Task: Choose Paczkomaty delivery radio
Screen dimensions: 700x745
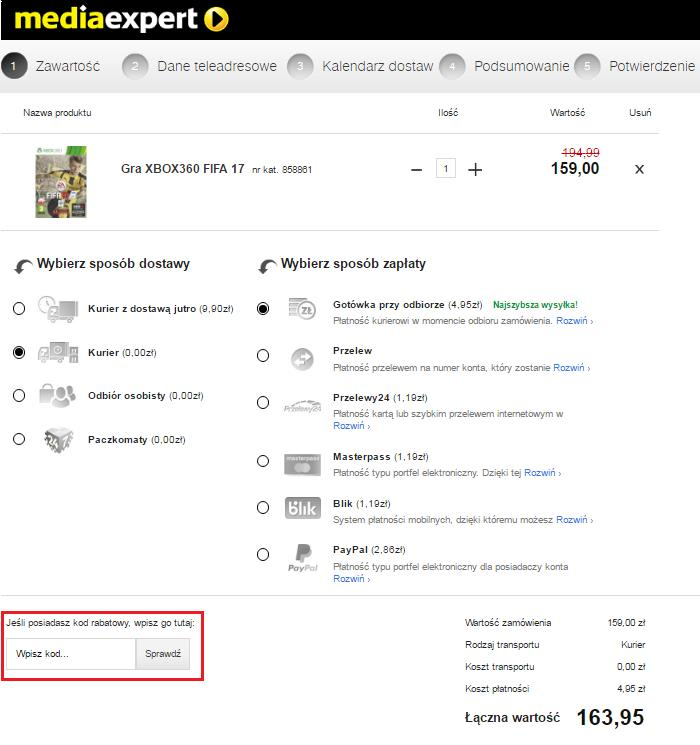Action: click(x=19, y=439)
